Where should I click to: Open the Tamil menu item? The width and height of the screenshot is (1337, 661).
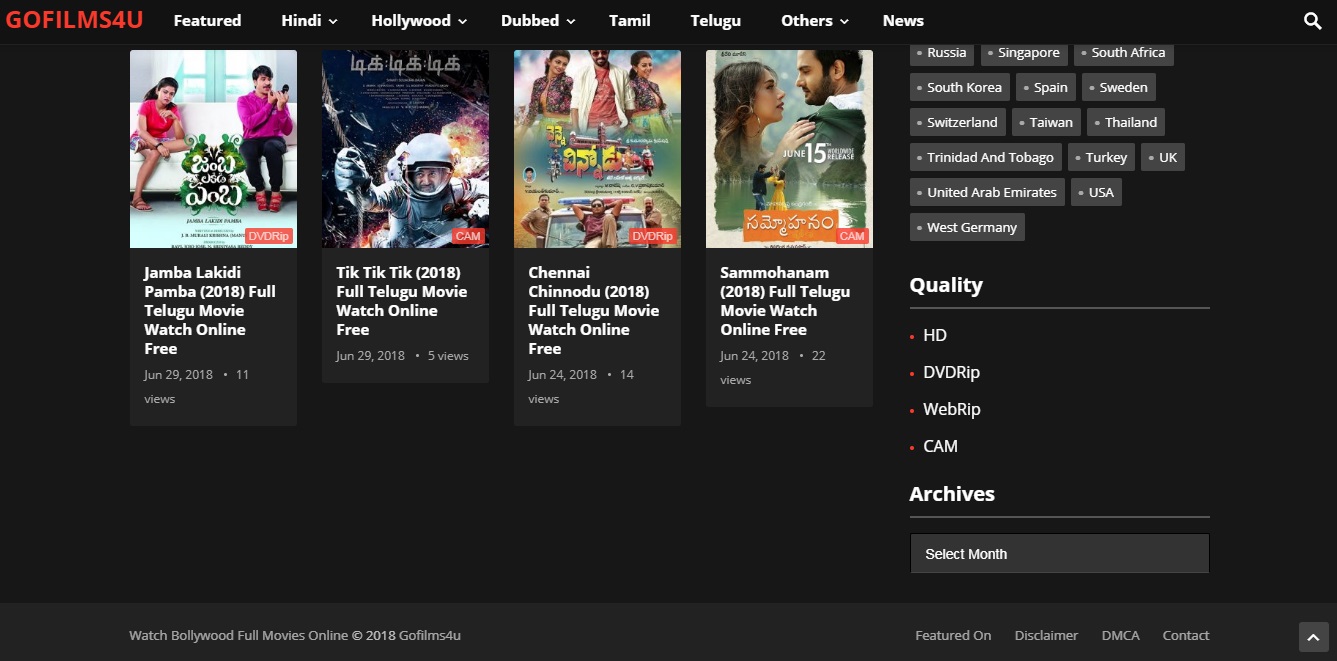tap(629, 21)
